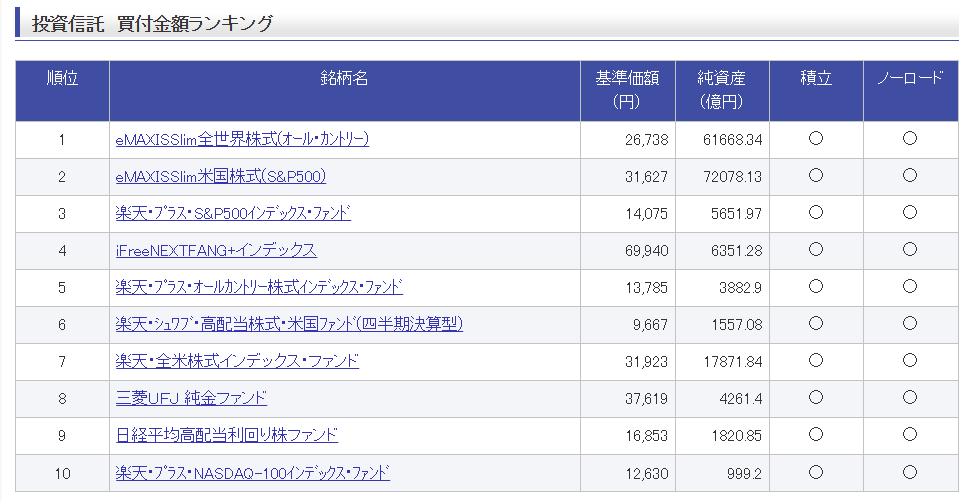This screenshot has height=501, width=965.
Task: Click the 順位 column header
Action: [62, 90]
